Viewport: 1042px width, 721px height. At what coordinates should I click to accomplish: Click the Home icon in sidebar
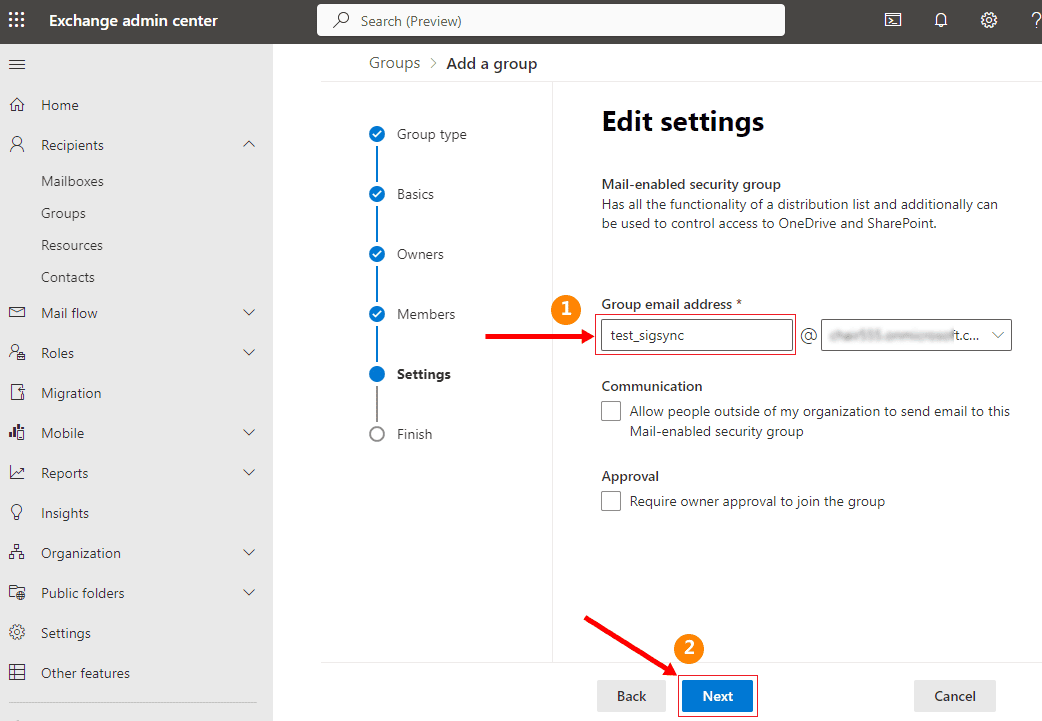(x=17, y=105)
